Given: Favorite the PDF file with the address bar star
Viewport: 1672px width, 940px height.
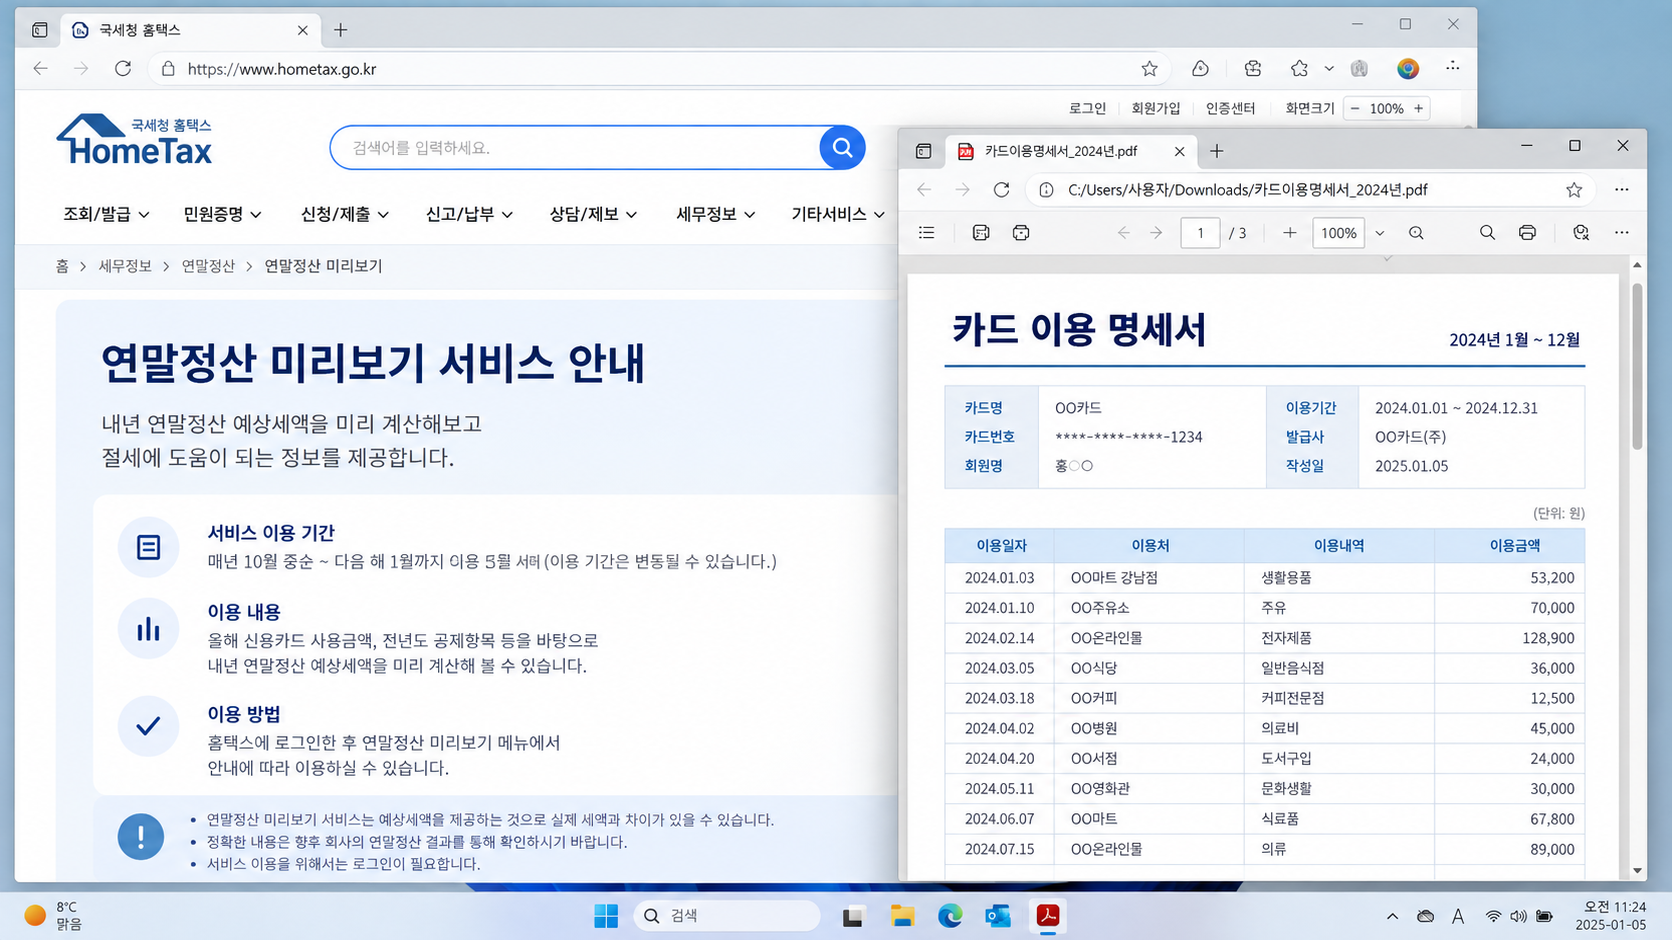Looking at the screenshot, I should pyautogui.click(x=1574, y=190).
